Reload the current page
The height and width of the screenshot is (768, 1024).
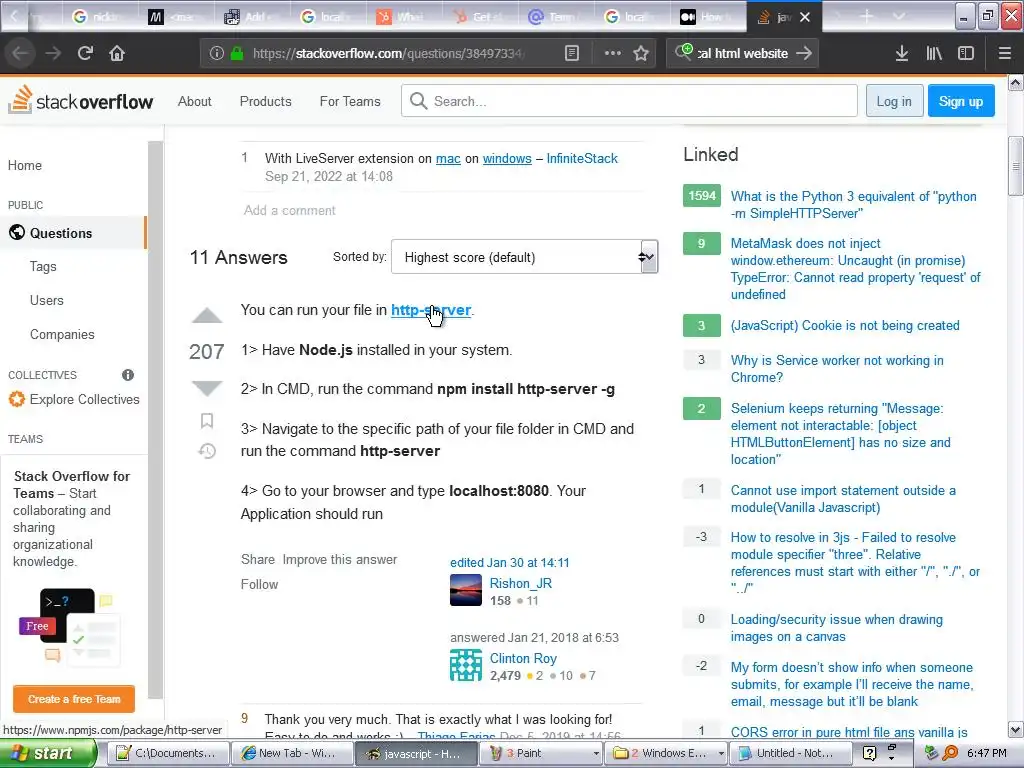(x=85, y=53)
